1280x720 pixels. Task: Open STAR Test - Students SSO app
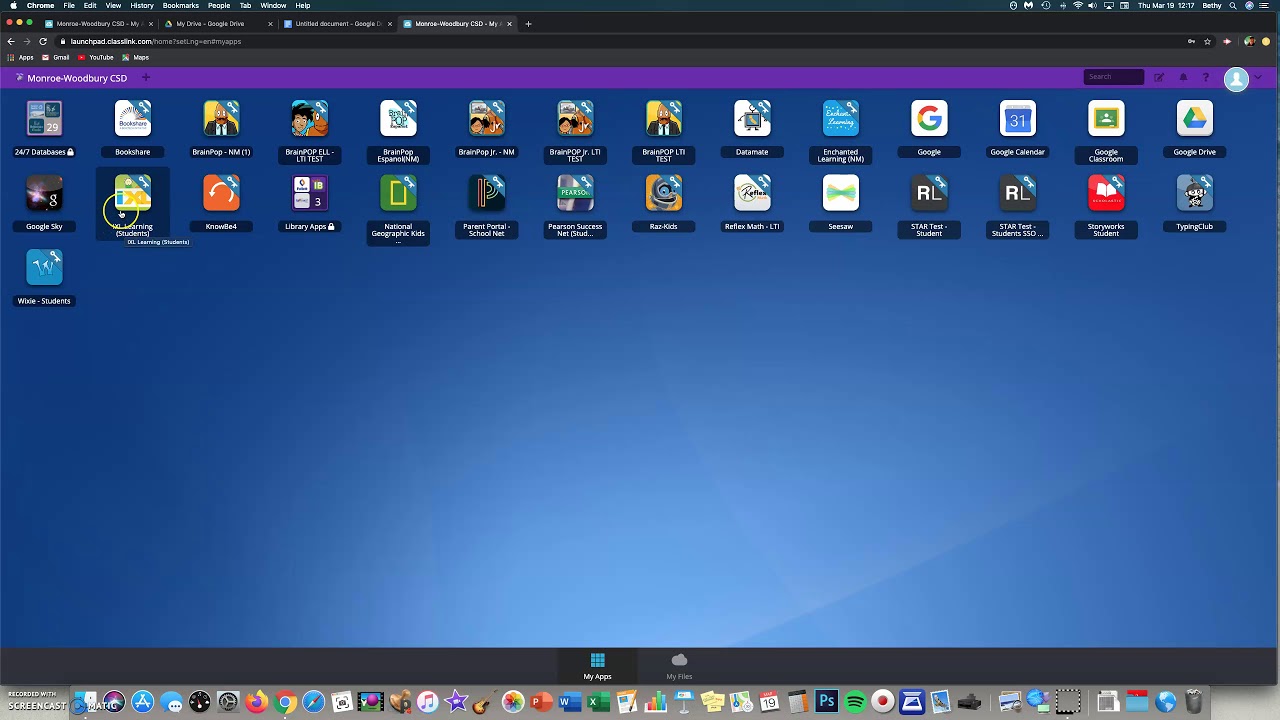[1017, 194]
